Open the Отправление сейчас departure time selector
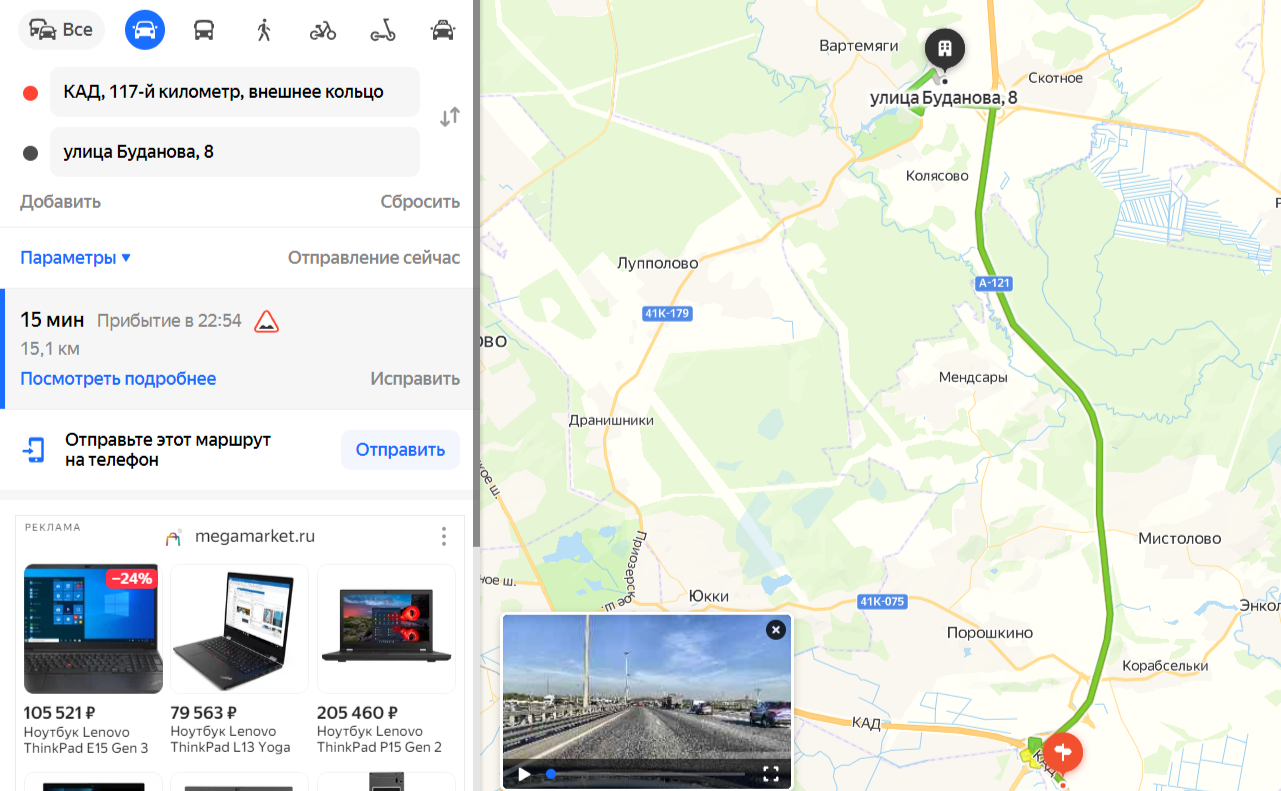The image size is (1281, 791). point(374,258)
